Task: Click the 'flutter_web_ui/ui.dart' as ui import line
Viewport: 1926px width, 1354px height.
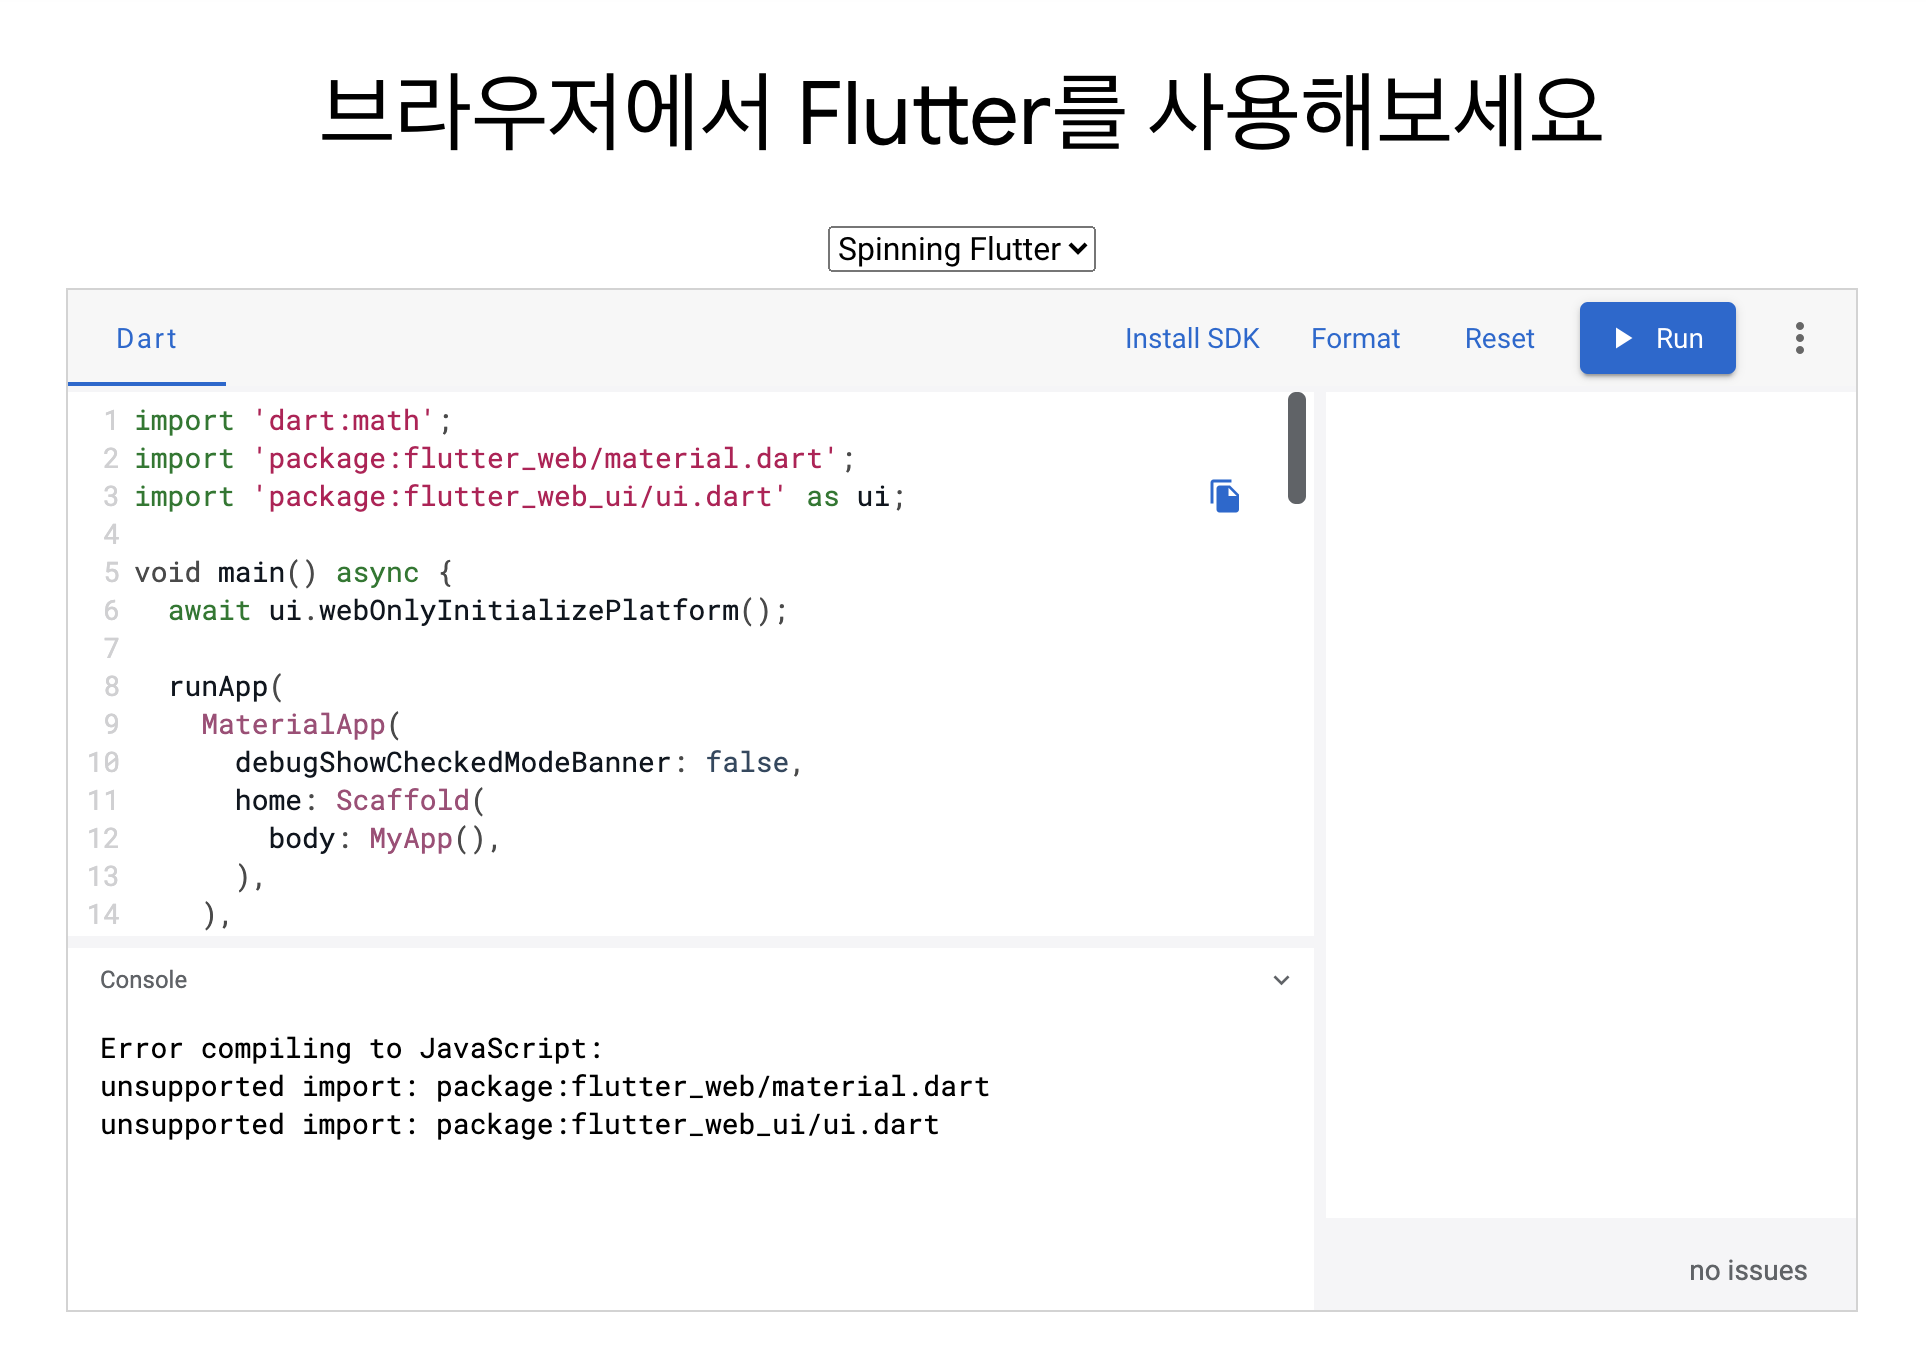Action: [x=520, y=497]
